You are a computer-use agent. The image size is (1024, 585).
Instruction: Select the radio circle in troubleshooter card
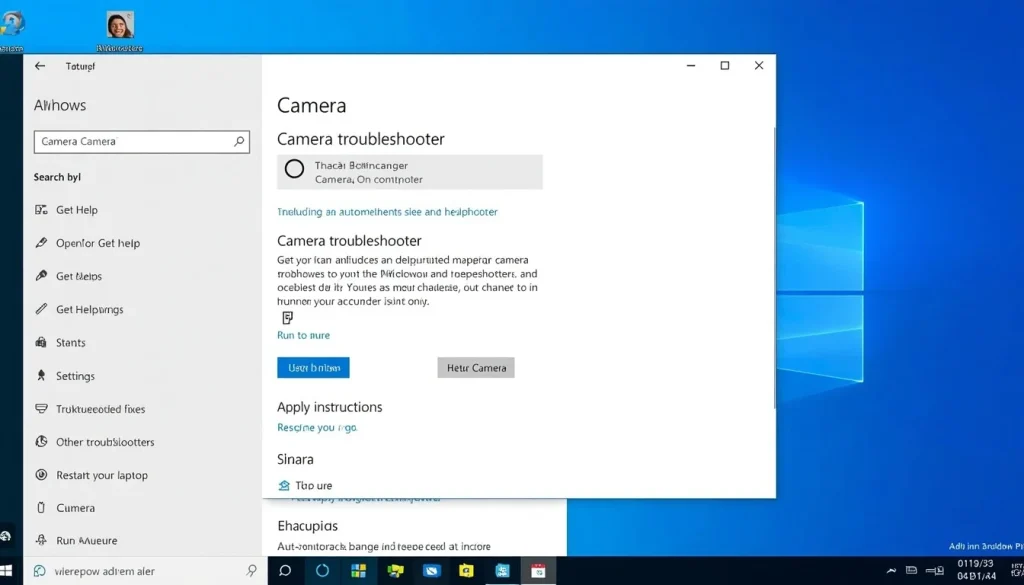(x=294, y=169)
